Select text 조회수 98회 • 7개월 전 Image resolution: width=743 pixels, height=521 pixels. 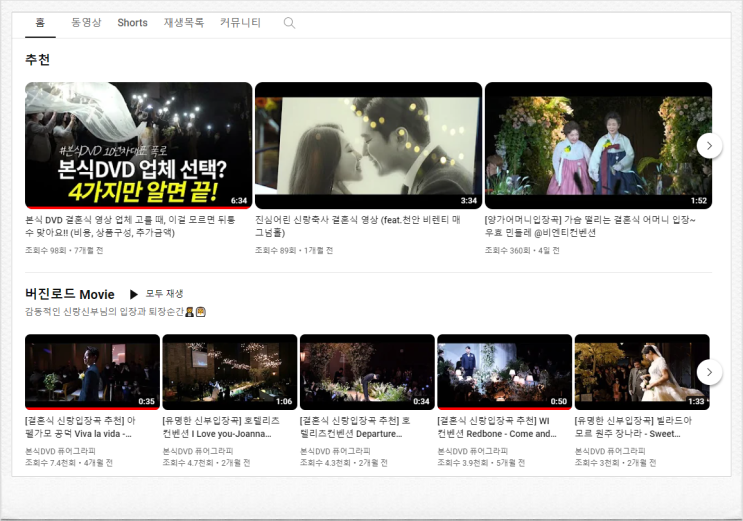click(64, 250)
